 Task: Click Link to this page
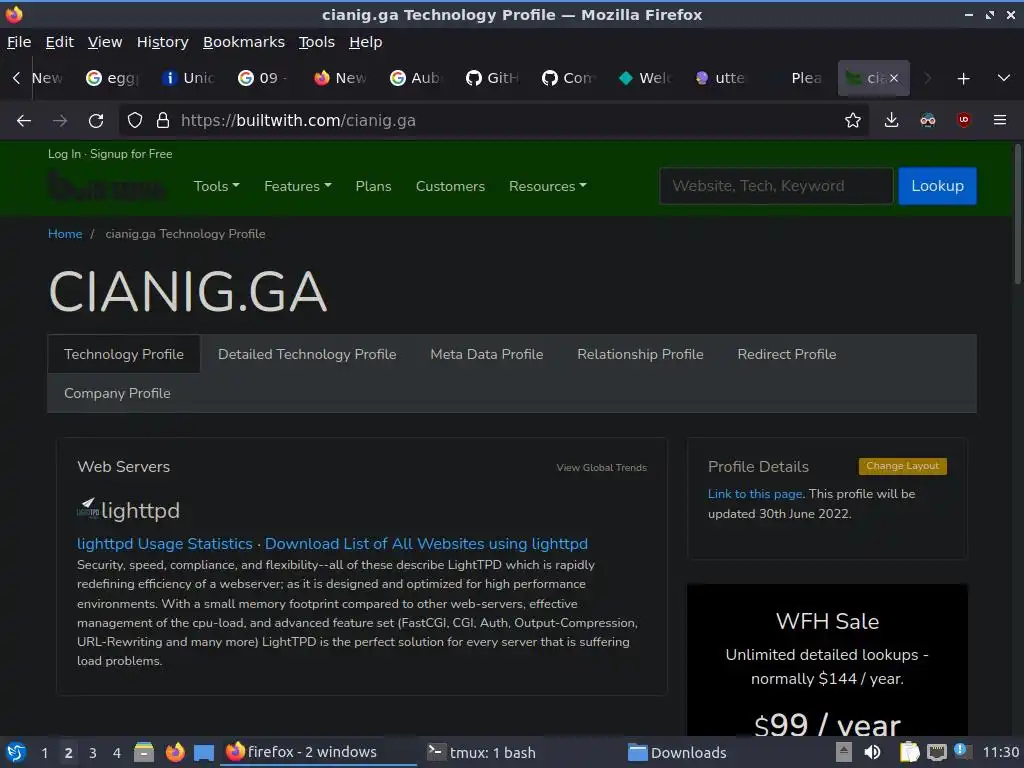(755, 494)
